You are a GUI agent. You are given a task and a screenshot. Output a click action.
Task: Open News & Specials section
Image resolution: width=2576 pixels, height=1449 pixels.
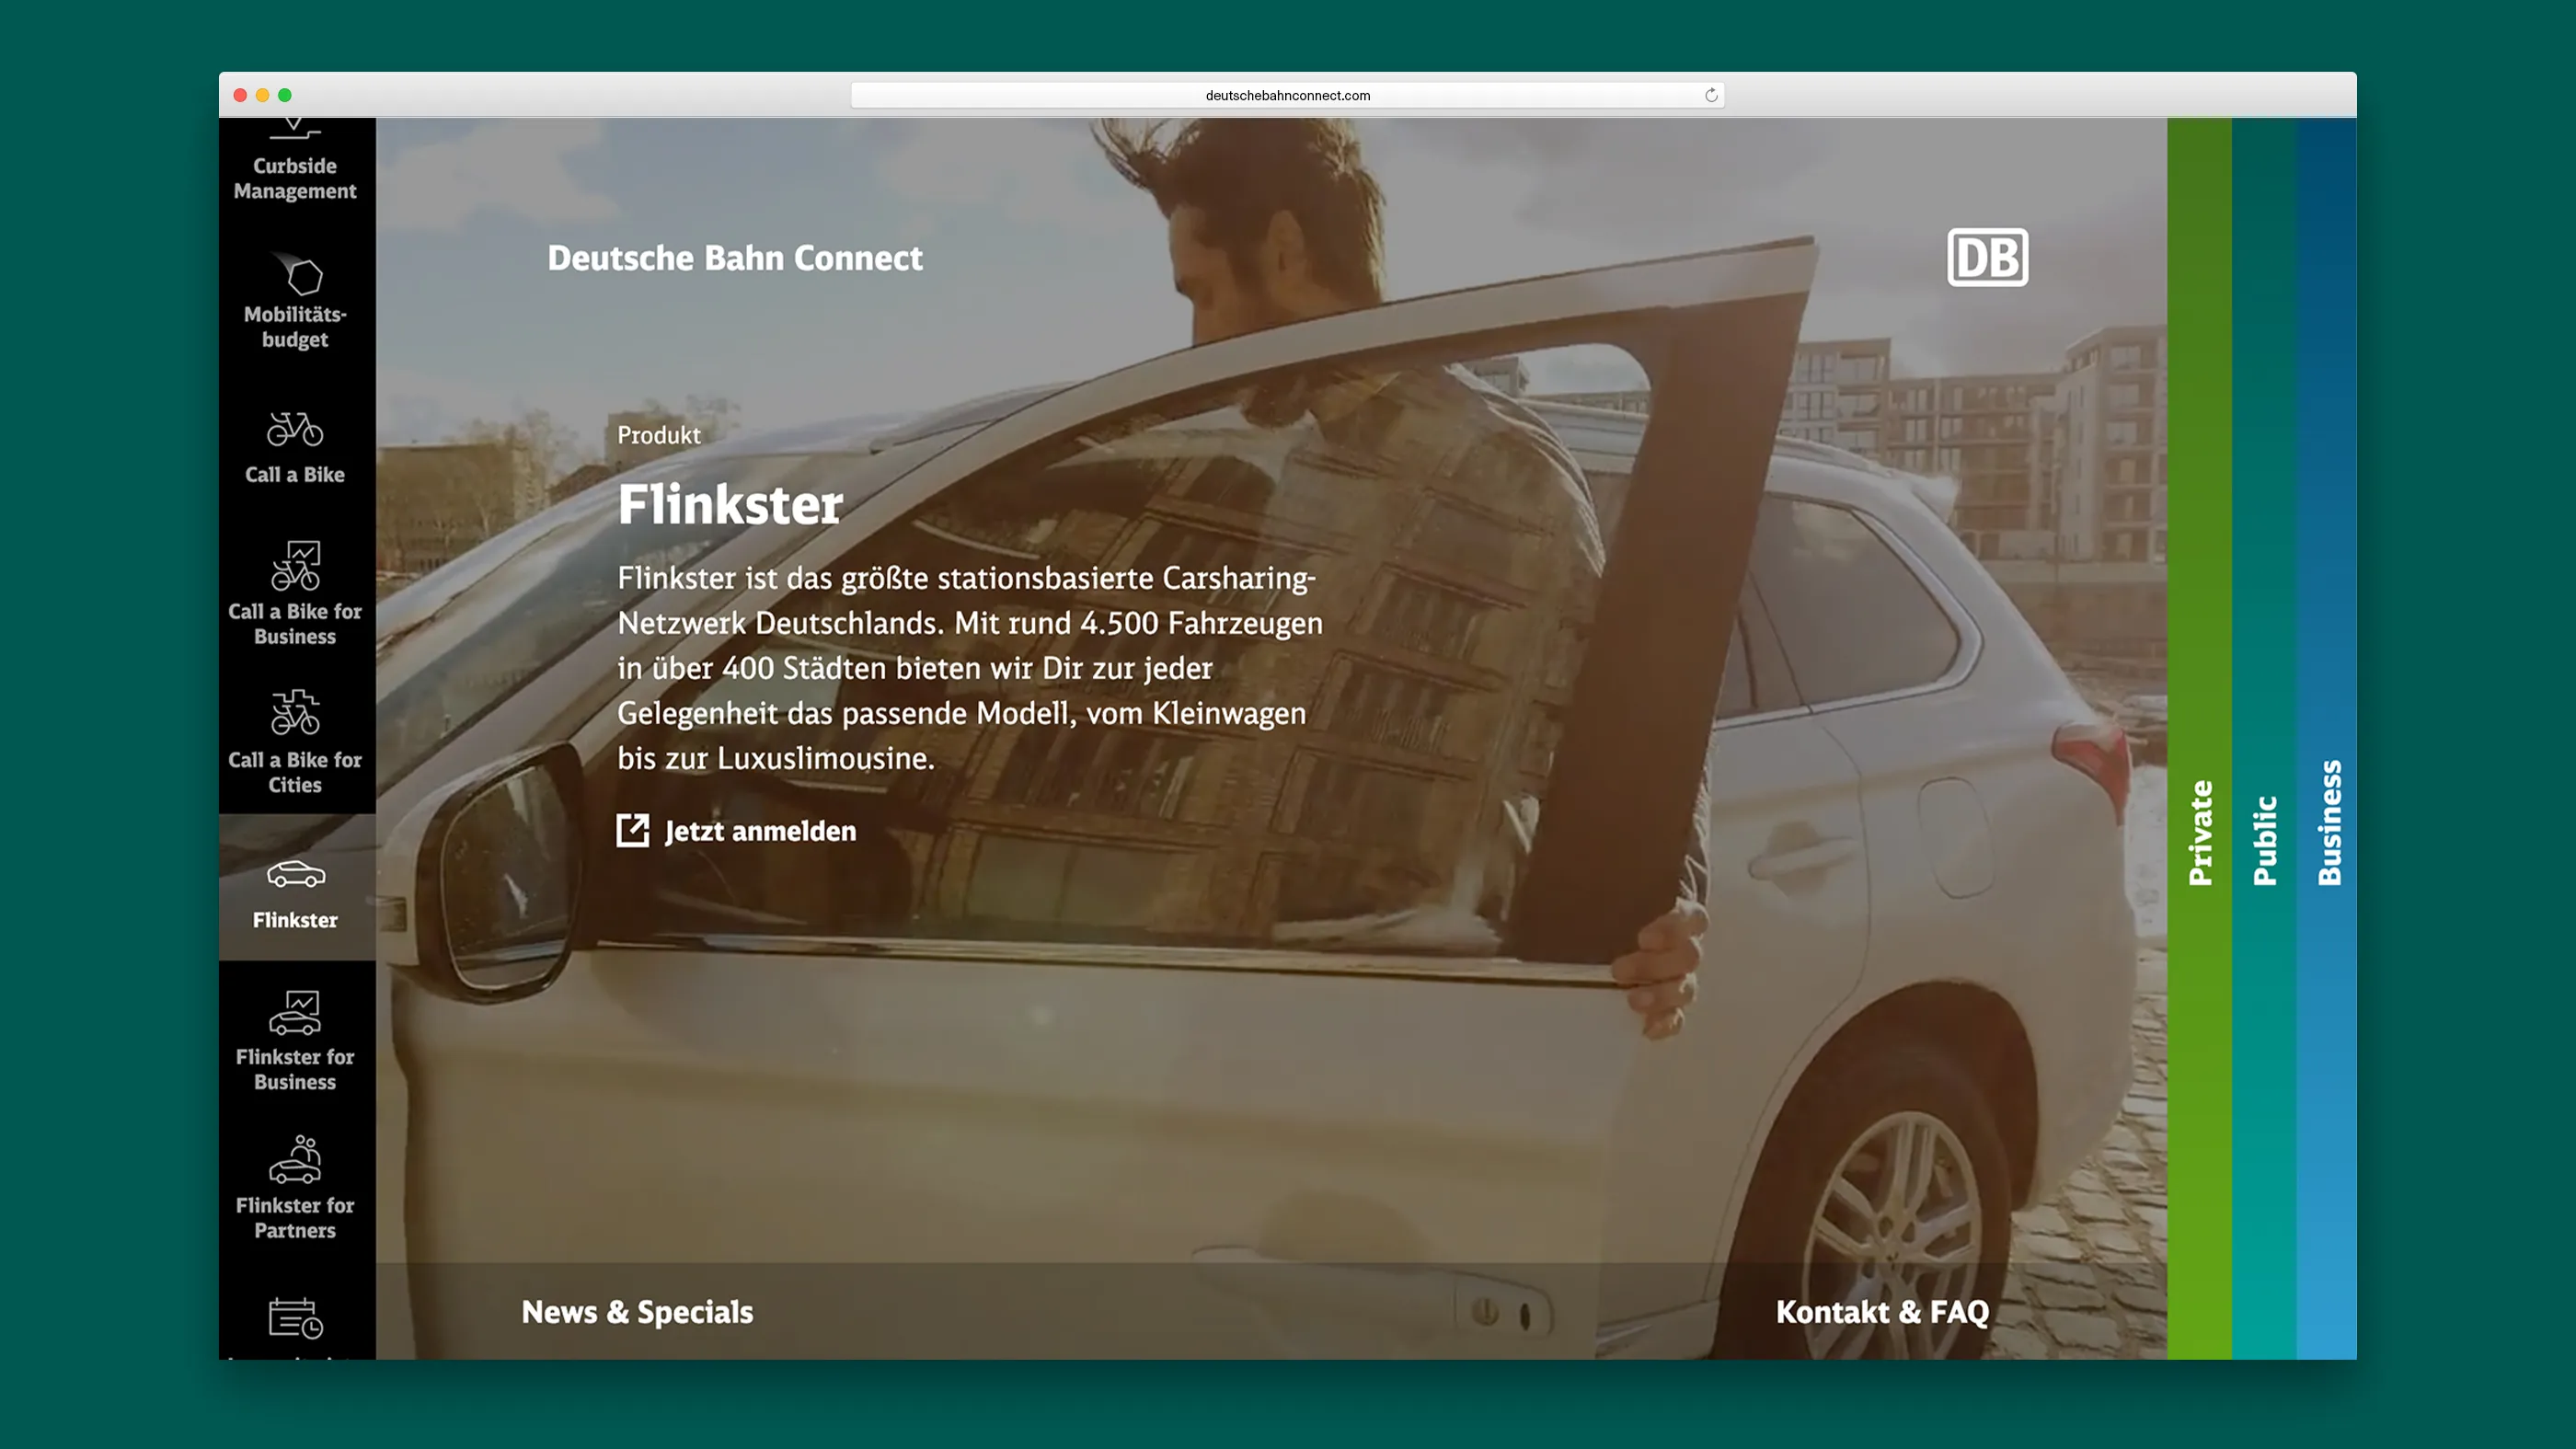[x=637, y=1312]
